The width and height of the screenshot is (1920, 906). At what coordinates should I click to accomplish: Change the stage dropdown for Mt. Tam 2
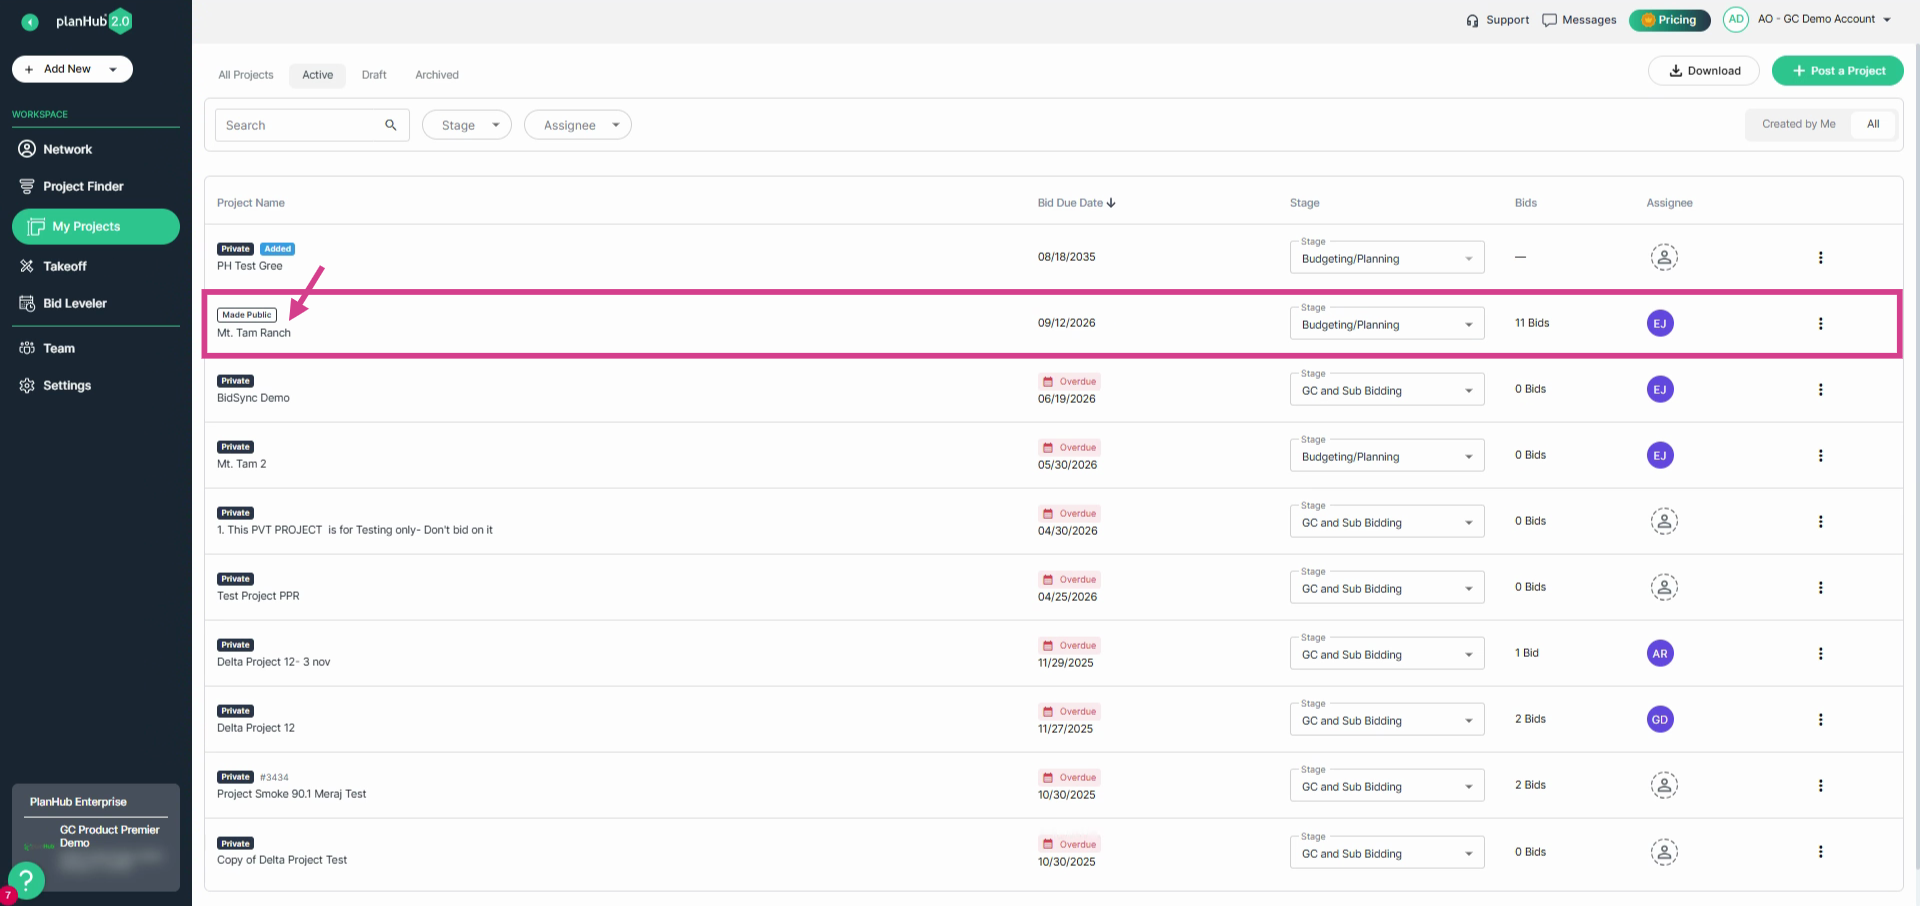click(1387, 456)
